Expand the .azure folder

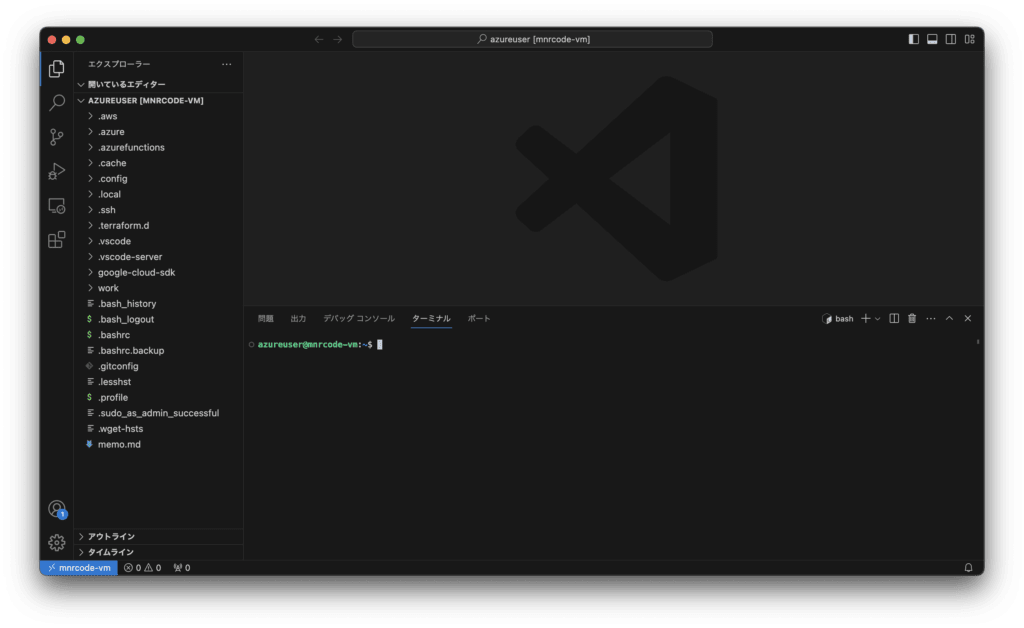[x=159, y=132]
